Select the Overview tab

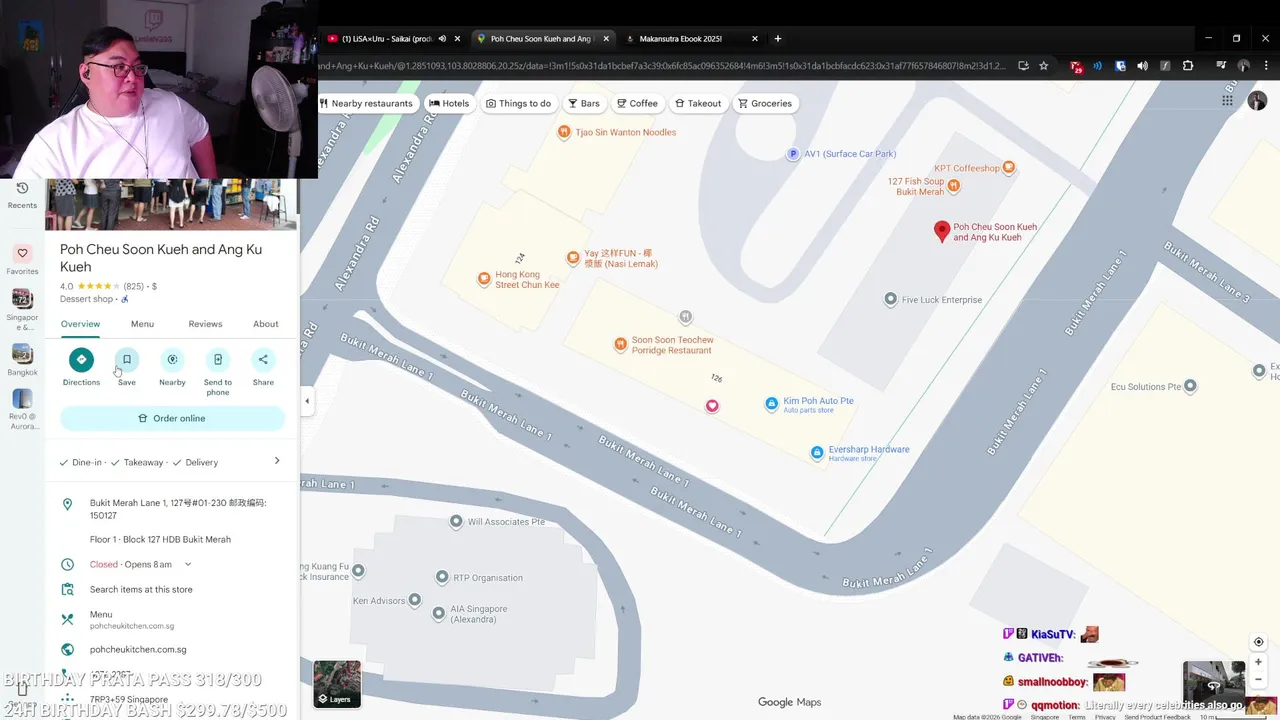pyautogui.click(x=80, y=324)
